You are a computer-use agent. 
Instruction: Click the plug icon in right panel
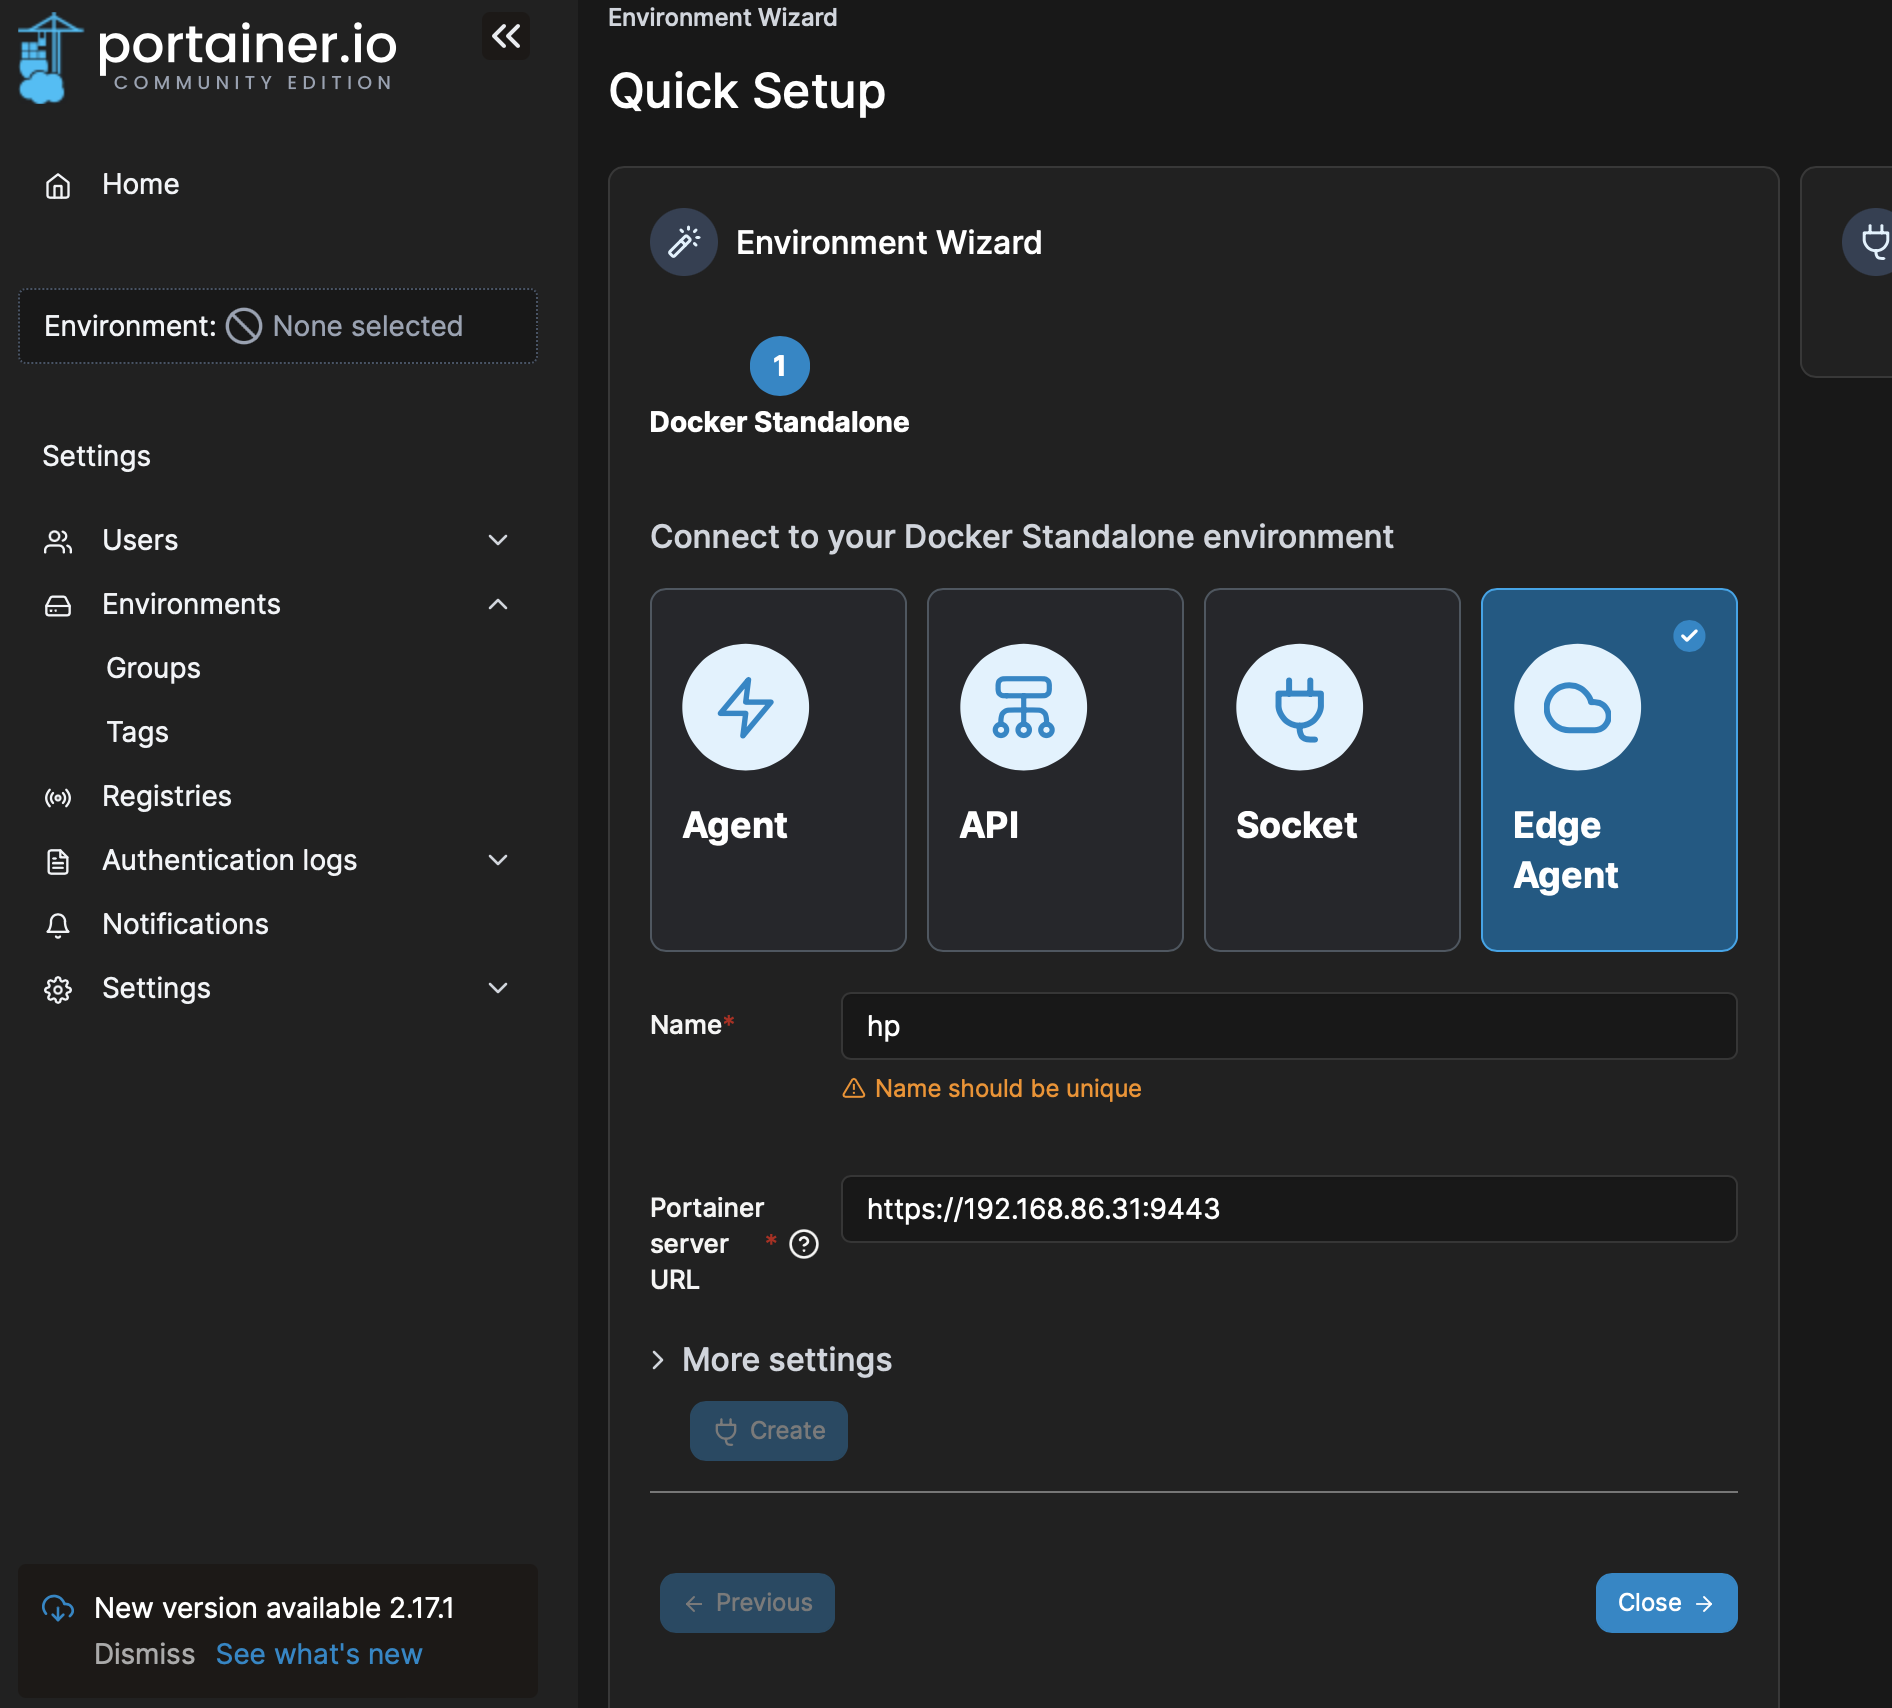pos(1873,242)
